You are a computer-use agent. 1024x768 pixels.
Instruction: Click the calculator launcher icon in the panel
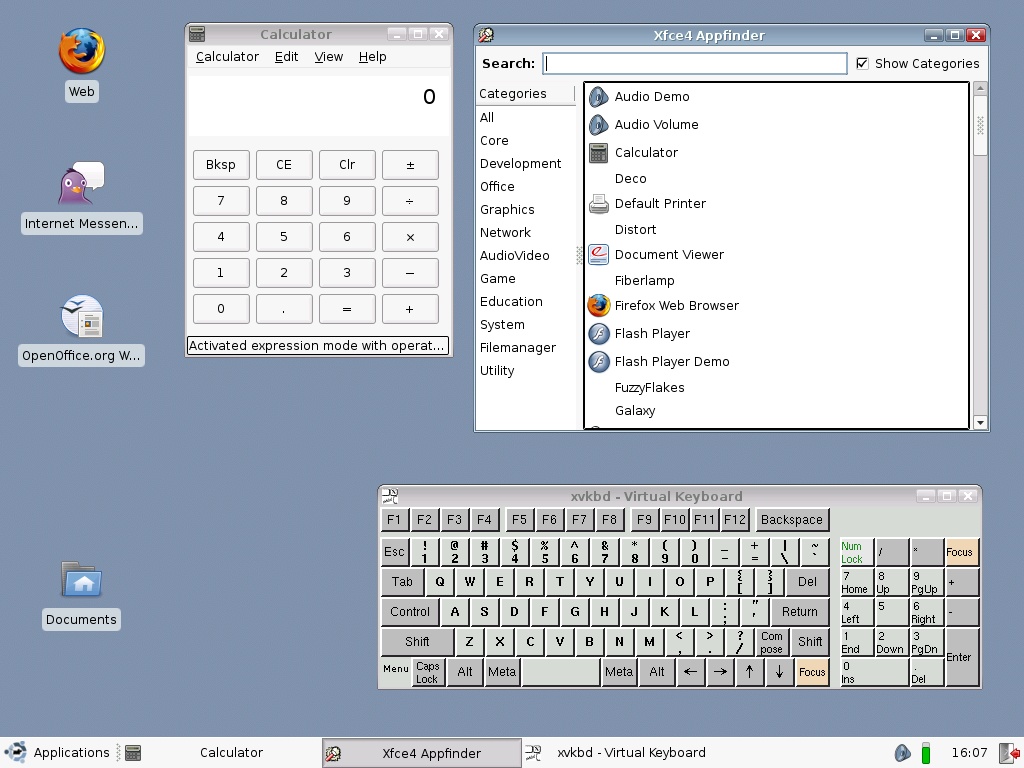133,753
